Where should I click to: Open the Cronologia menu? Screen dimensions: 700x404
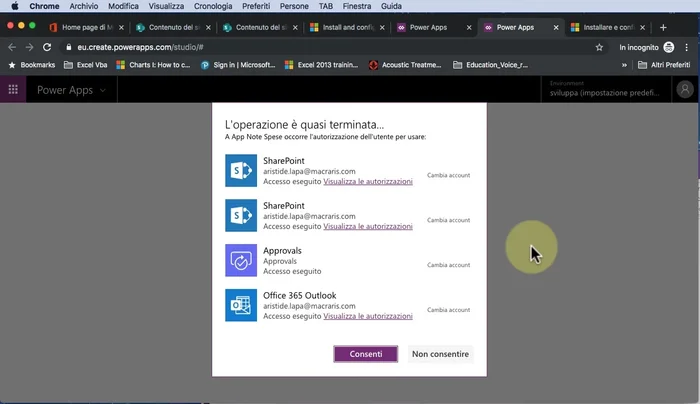coord(213,6)
